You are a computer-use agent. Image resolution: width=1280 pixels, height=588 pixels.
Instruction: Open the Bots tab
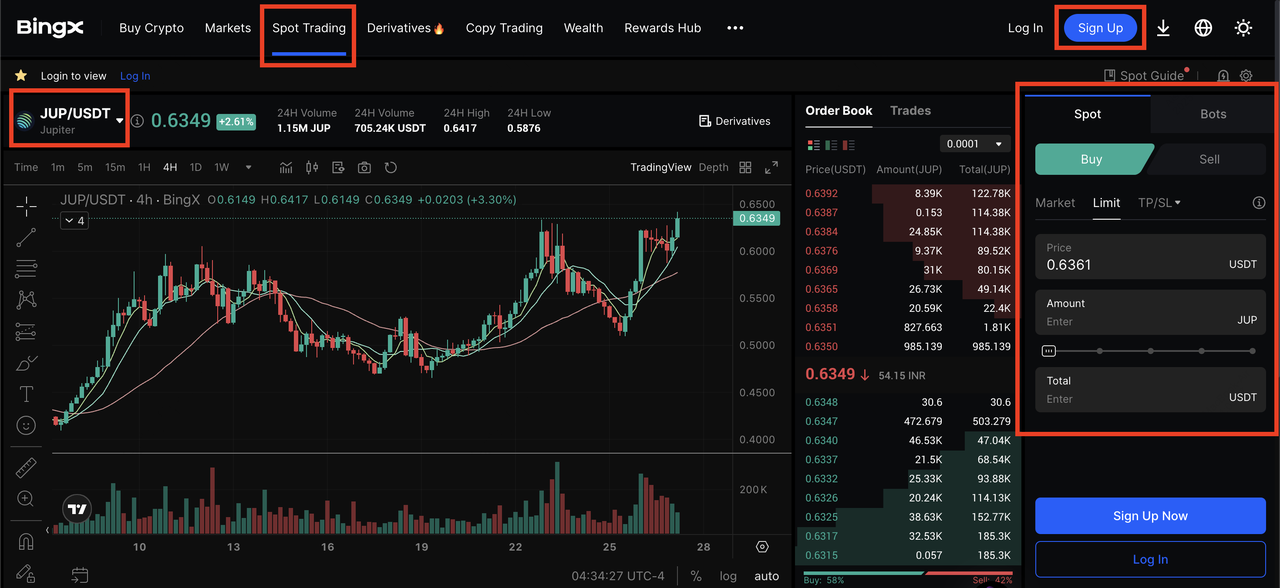tap(1213, 114)
